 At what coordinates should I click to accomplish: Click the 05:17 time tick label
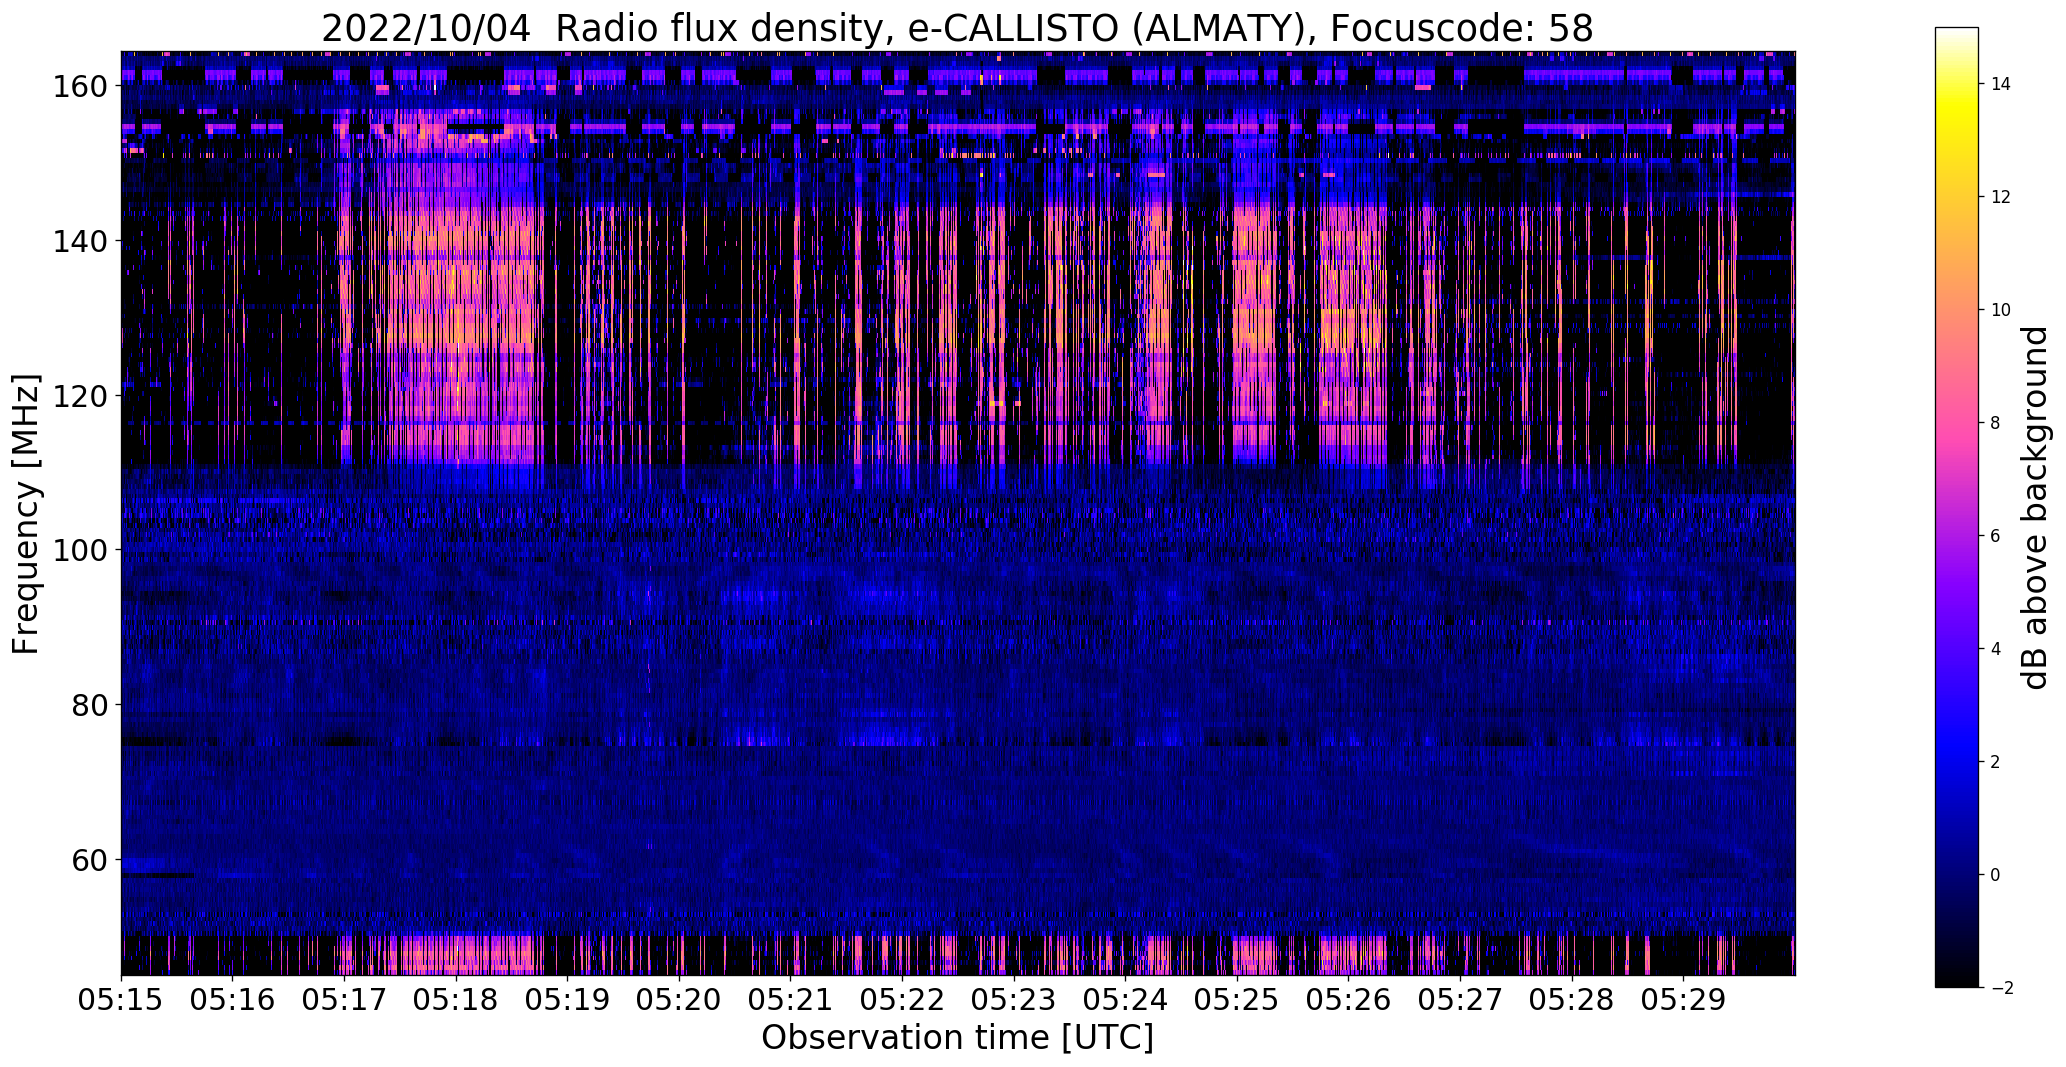(345, 1000)
